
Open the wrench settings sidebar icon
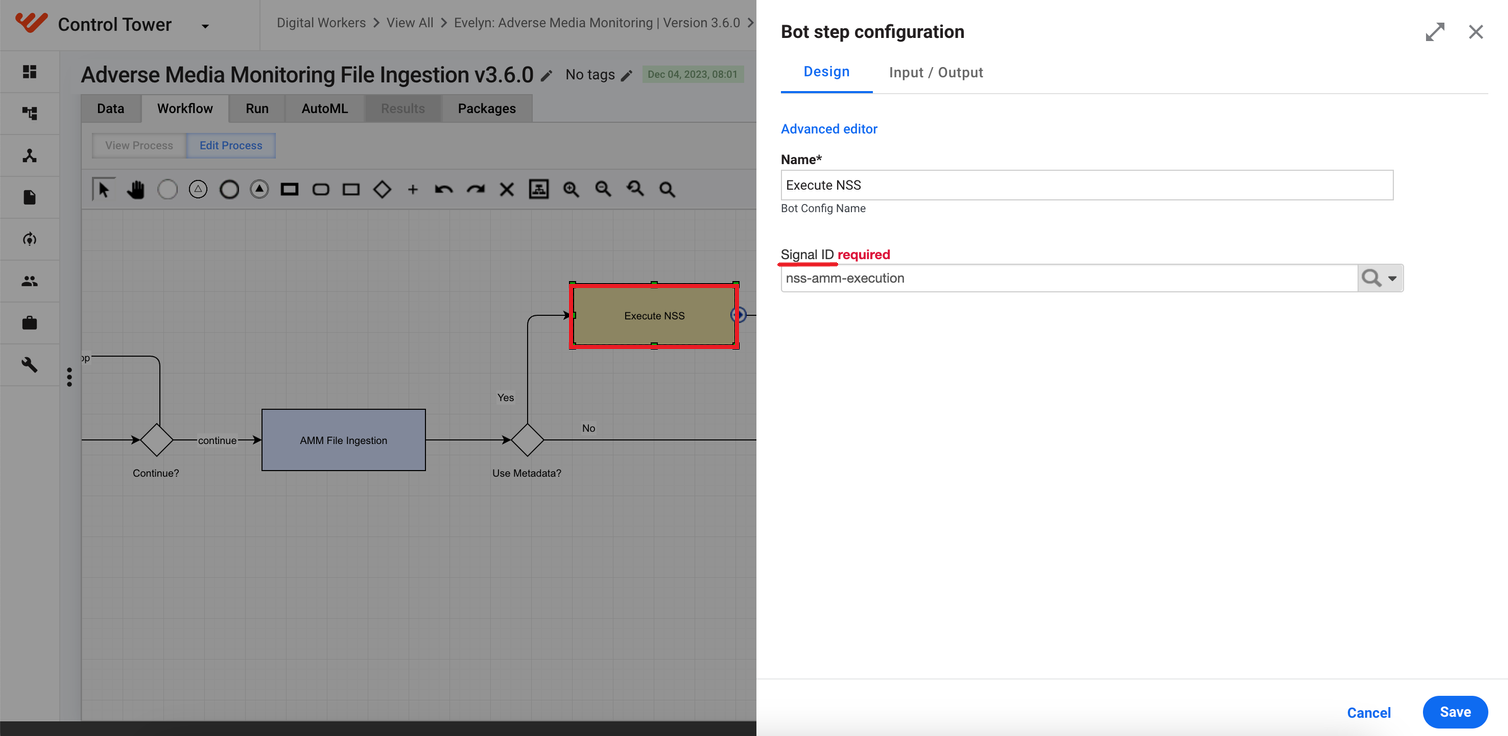30,365
